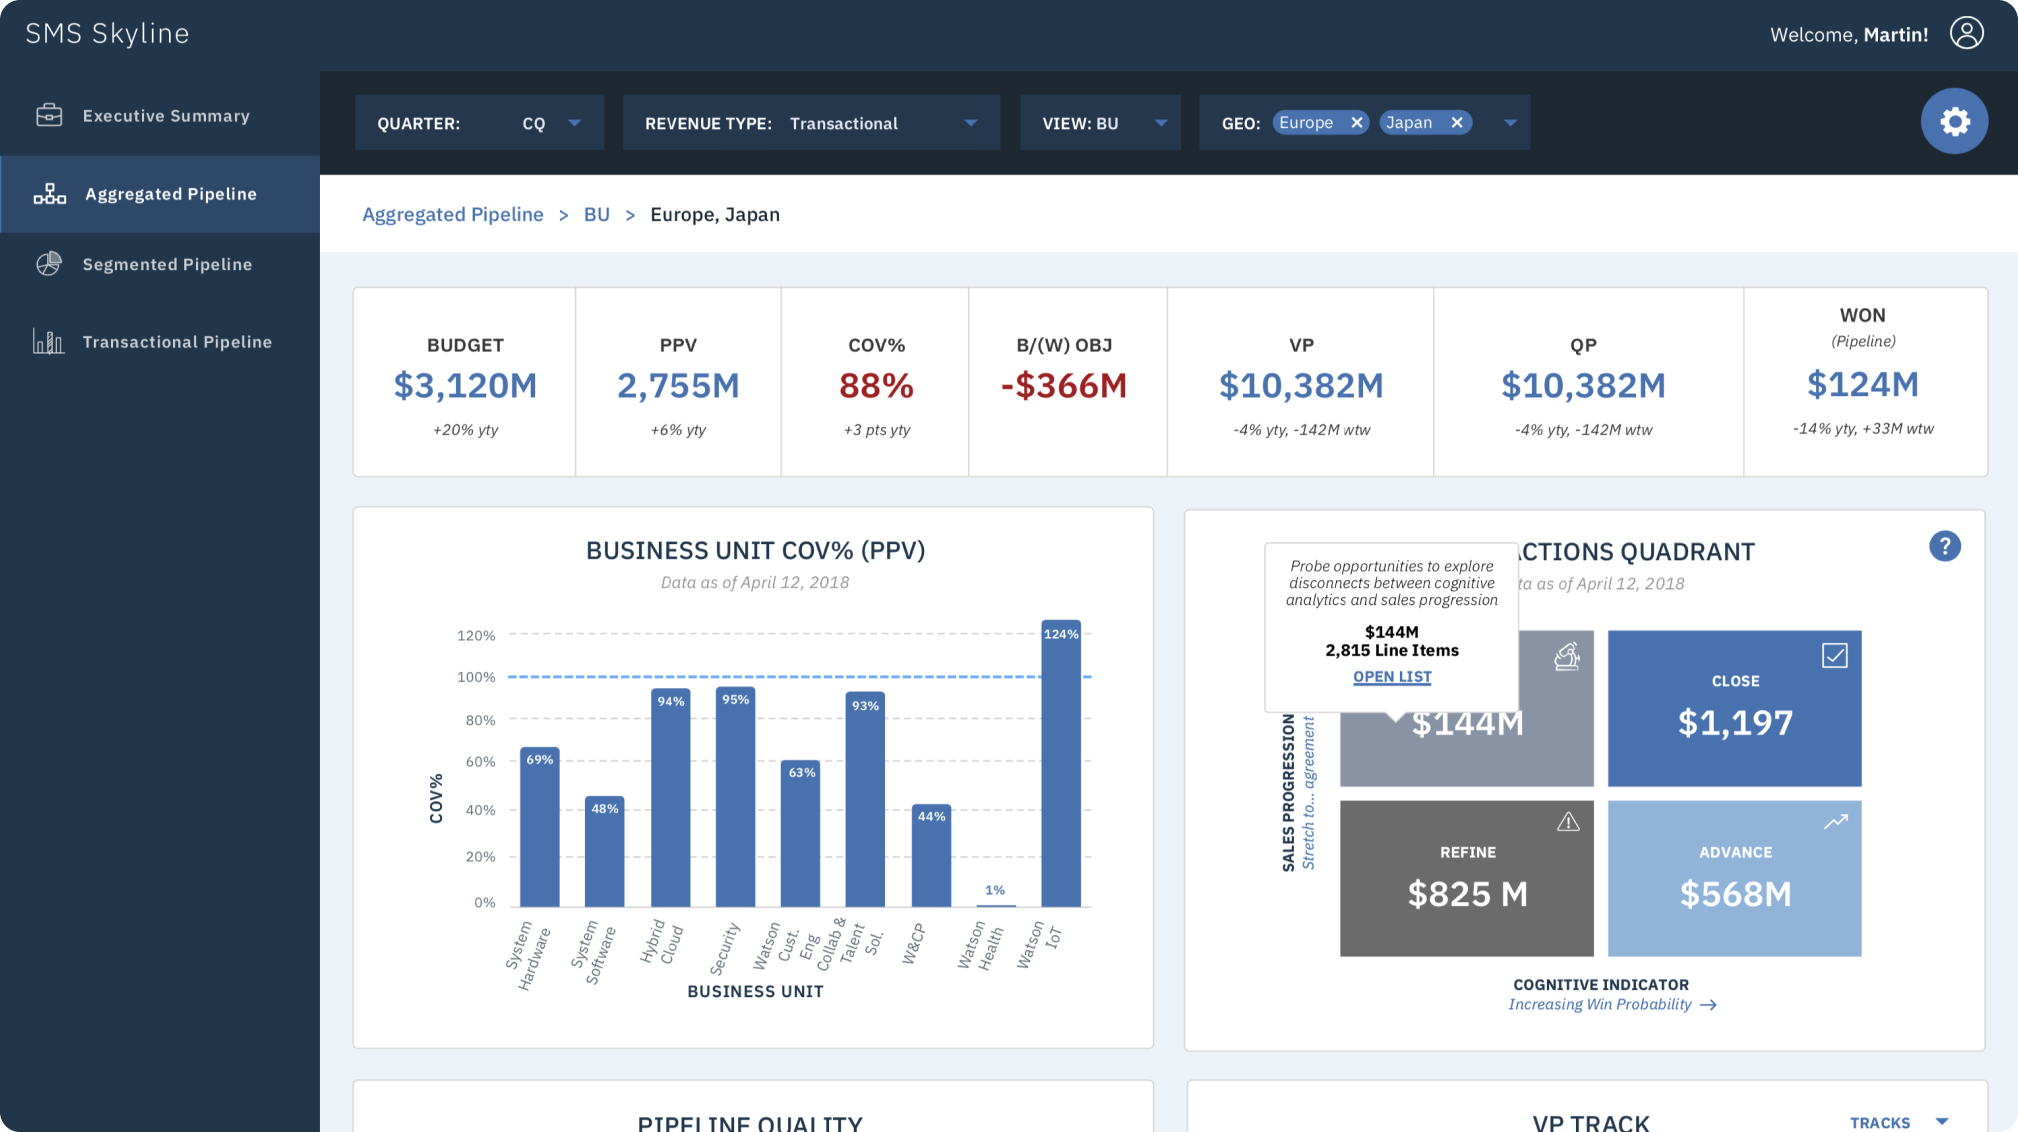This screenshot has height=1132, width=2018.
Task: Expand the View BU dropdown
Action: coord(1160,123)
